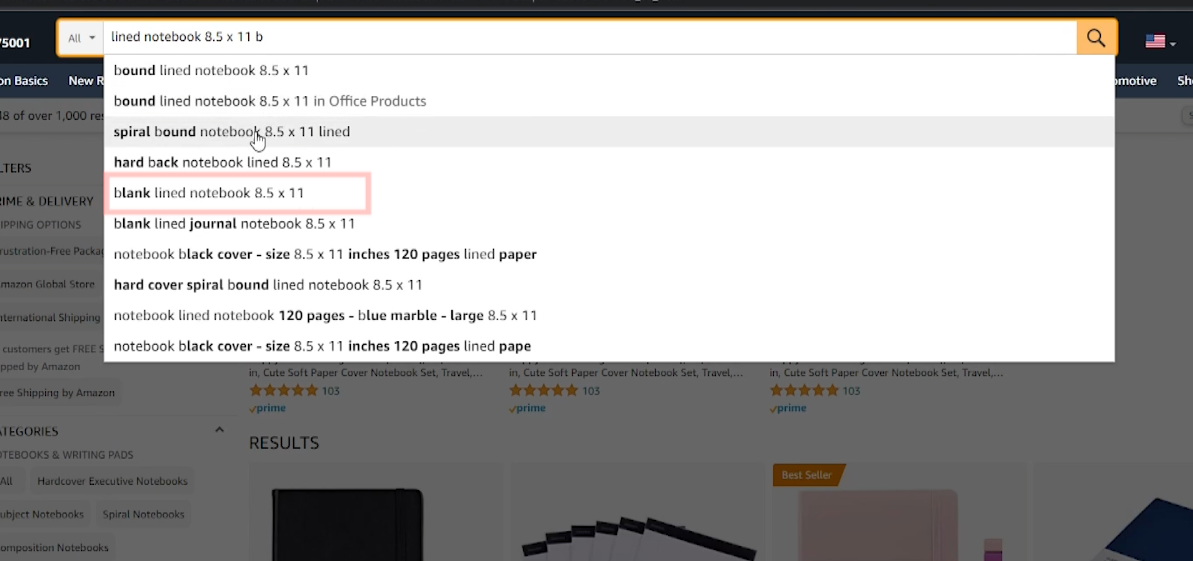
Task: Click third product's Prime badge
Action: [x=788, y=408]
